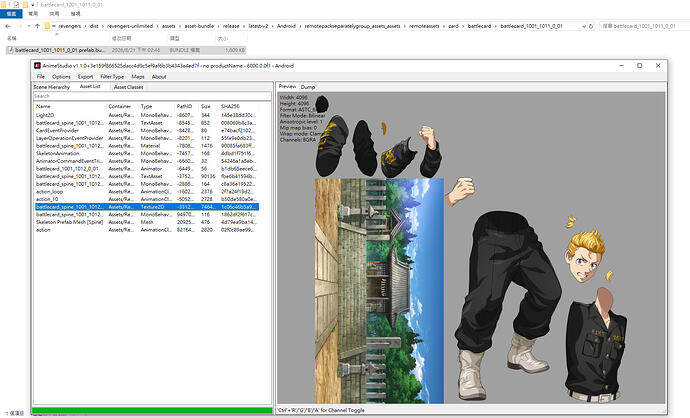Select the SkeletonAnimation asset row
This screenshot has width=690, height=418.
tap(147, 153)
